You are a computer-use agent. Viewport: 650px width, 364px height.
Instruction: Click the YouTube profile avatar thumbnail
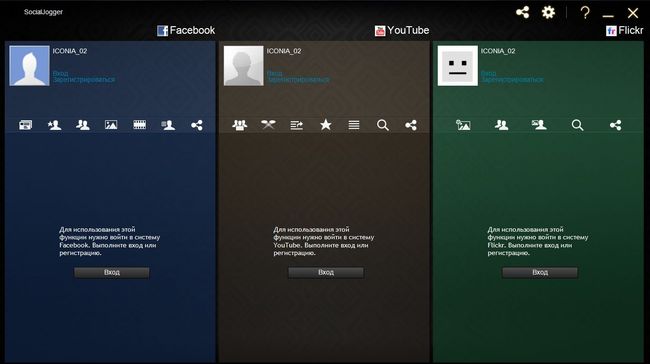point(243,66)
